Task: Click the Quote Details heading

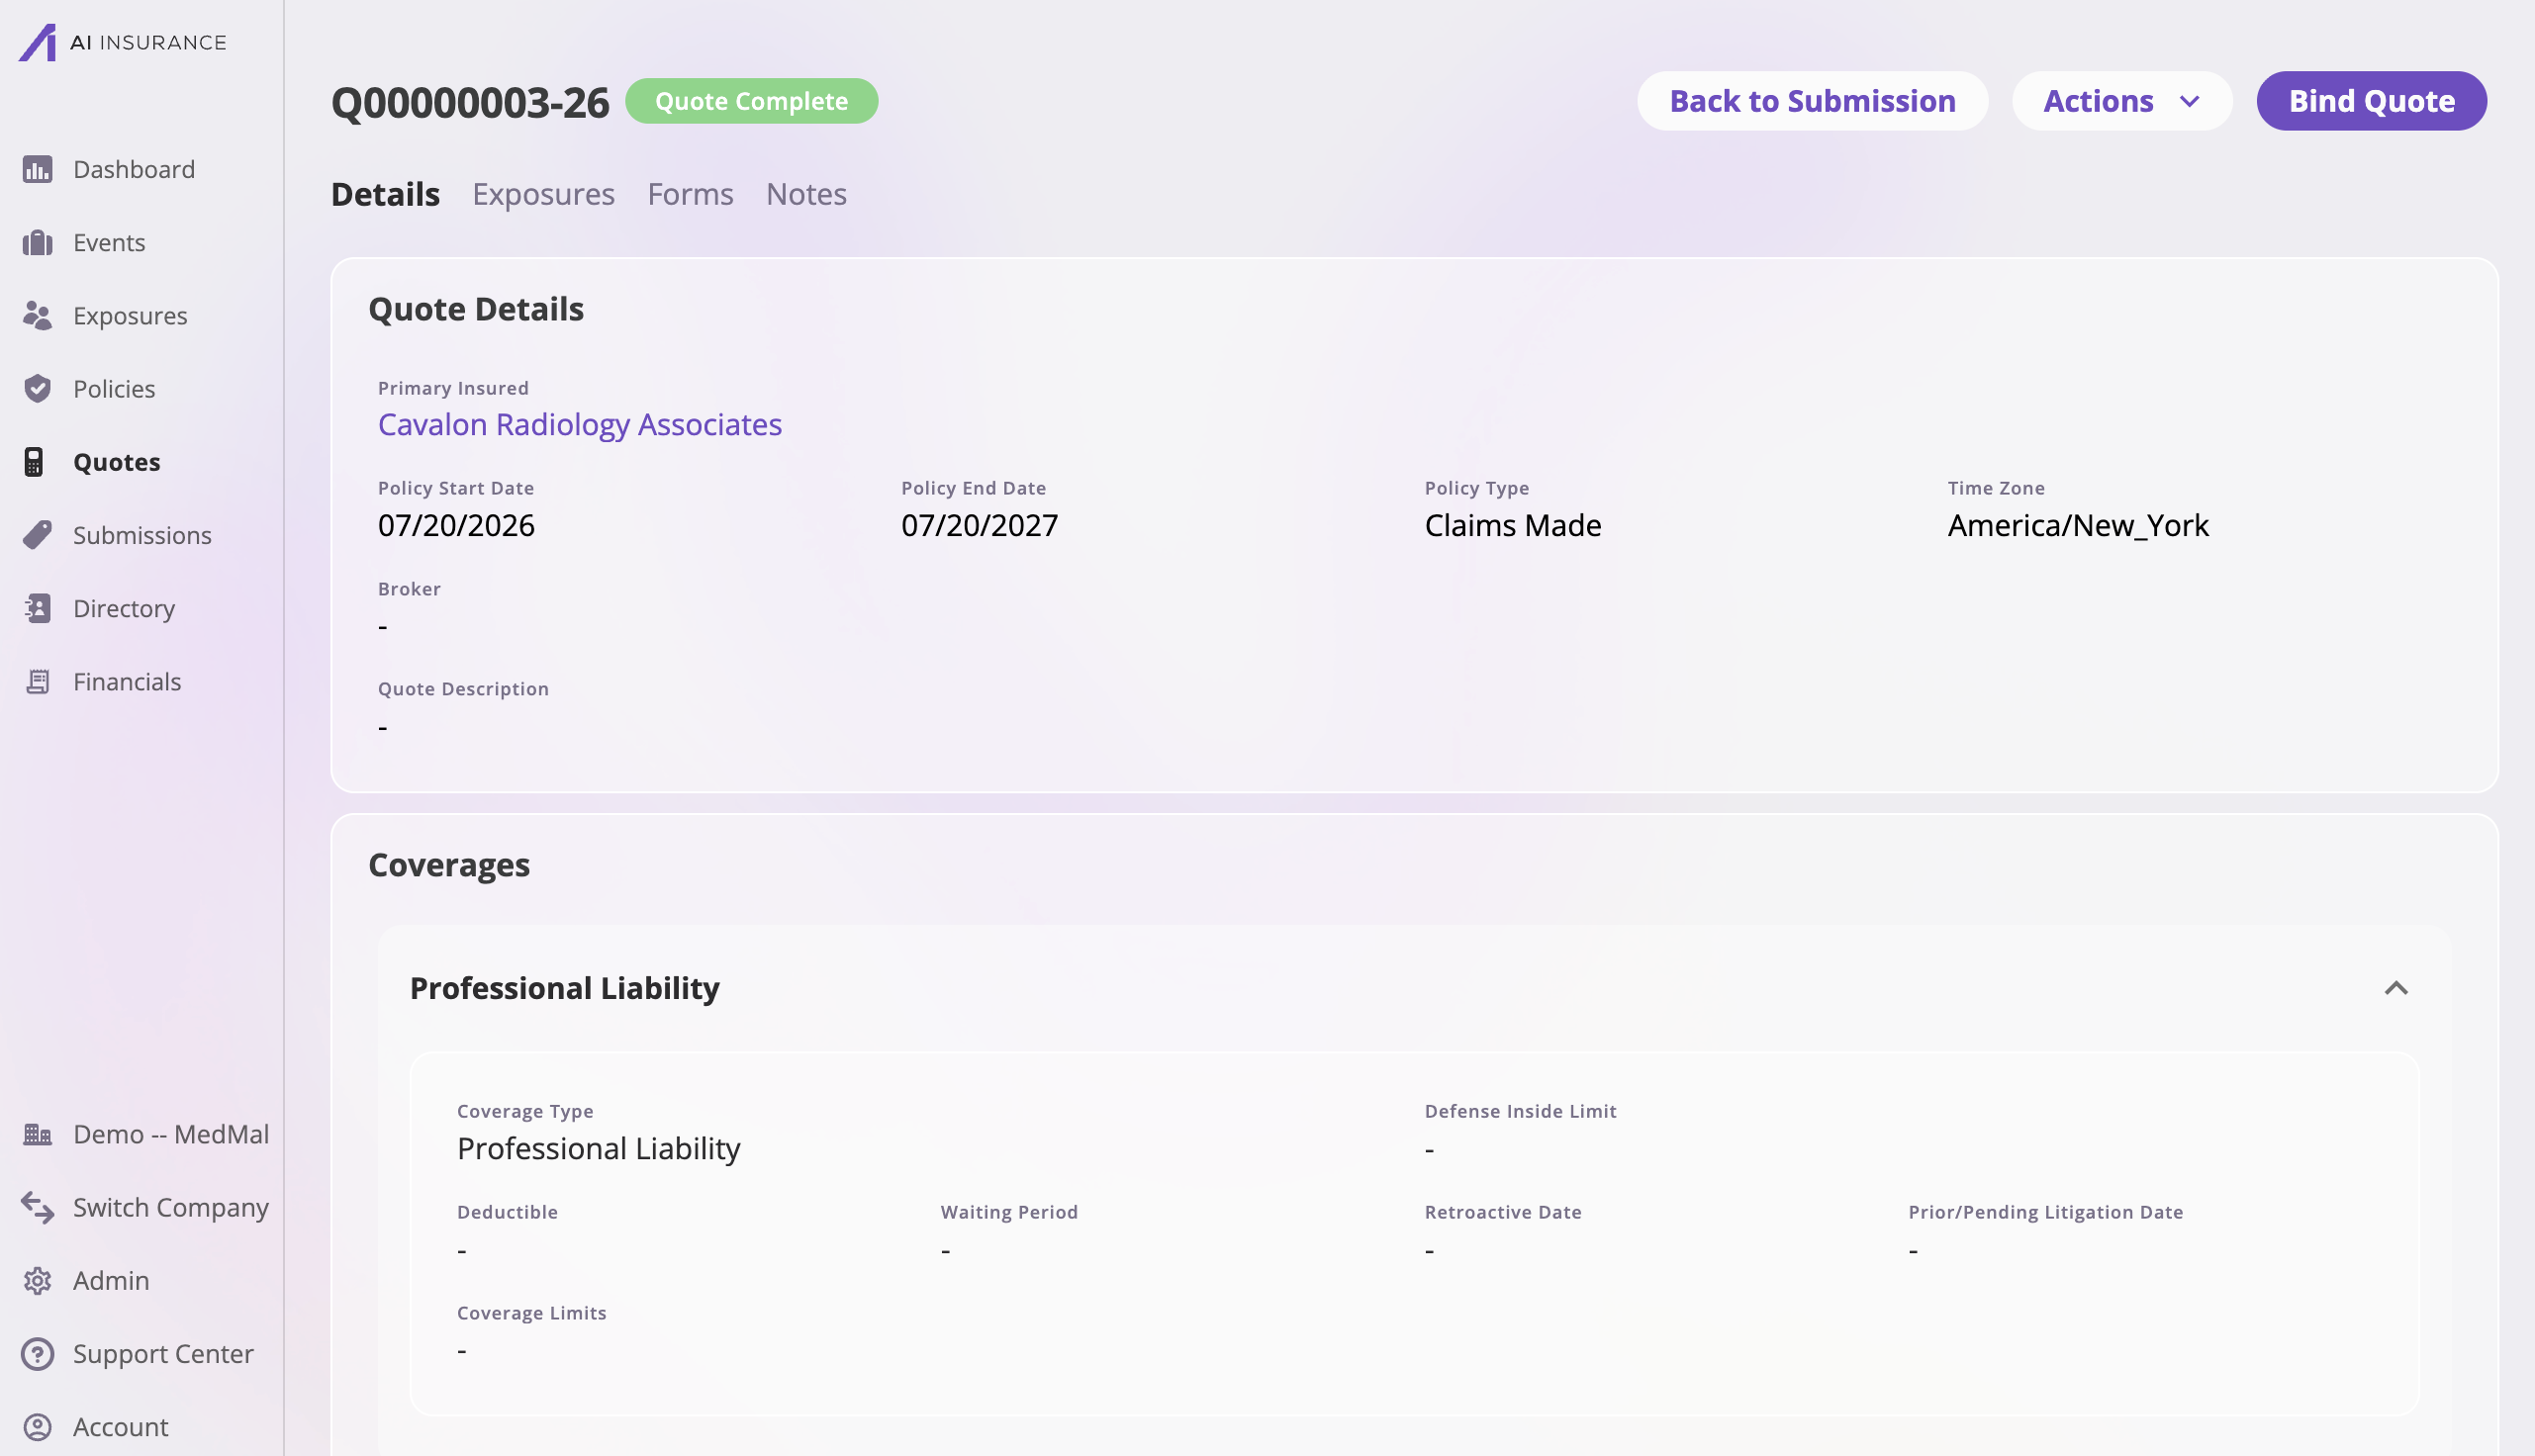Action: (476, 309)
